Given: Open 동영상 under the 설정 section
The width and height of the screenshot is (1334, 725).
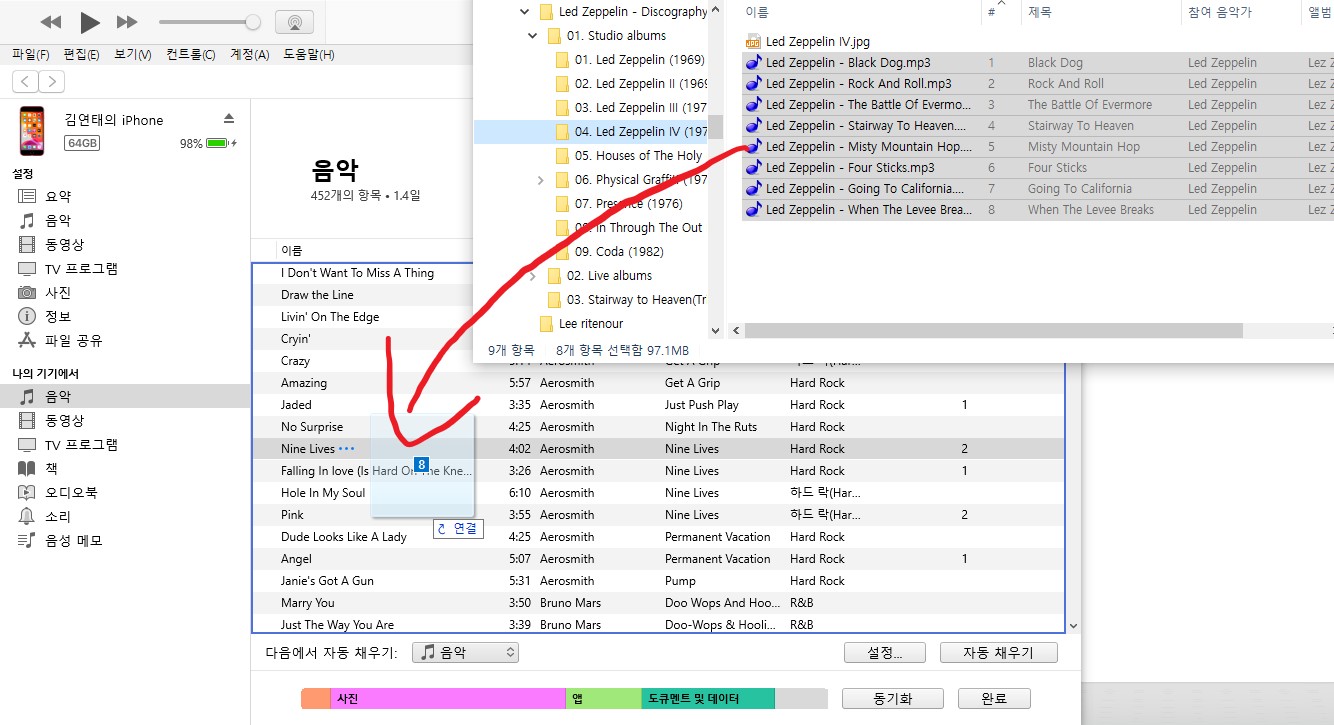Looking at the screenshot, I should point(64,245).
